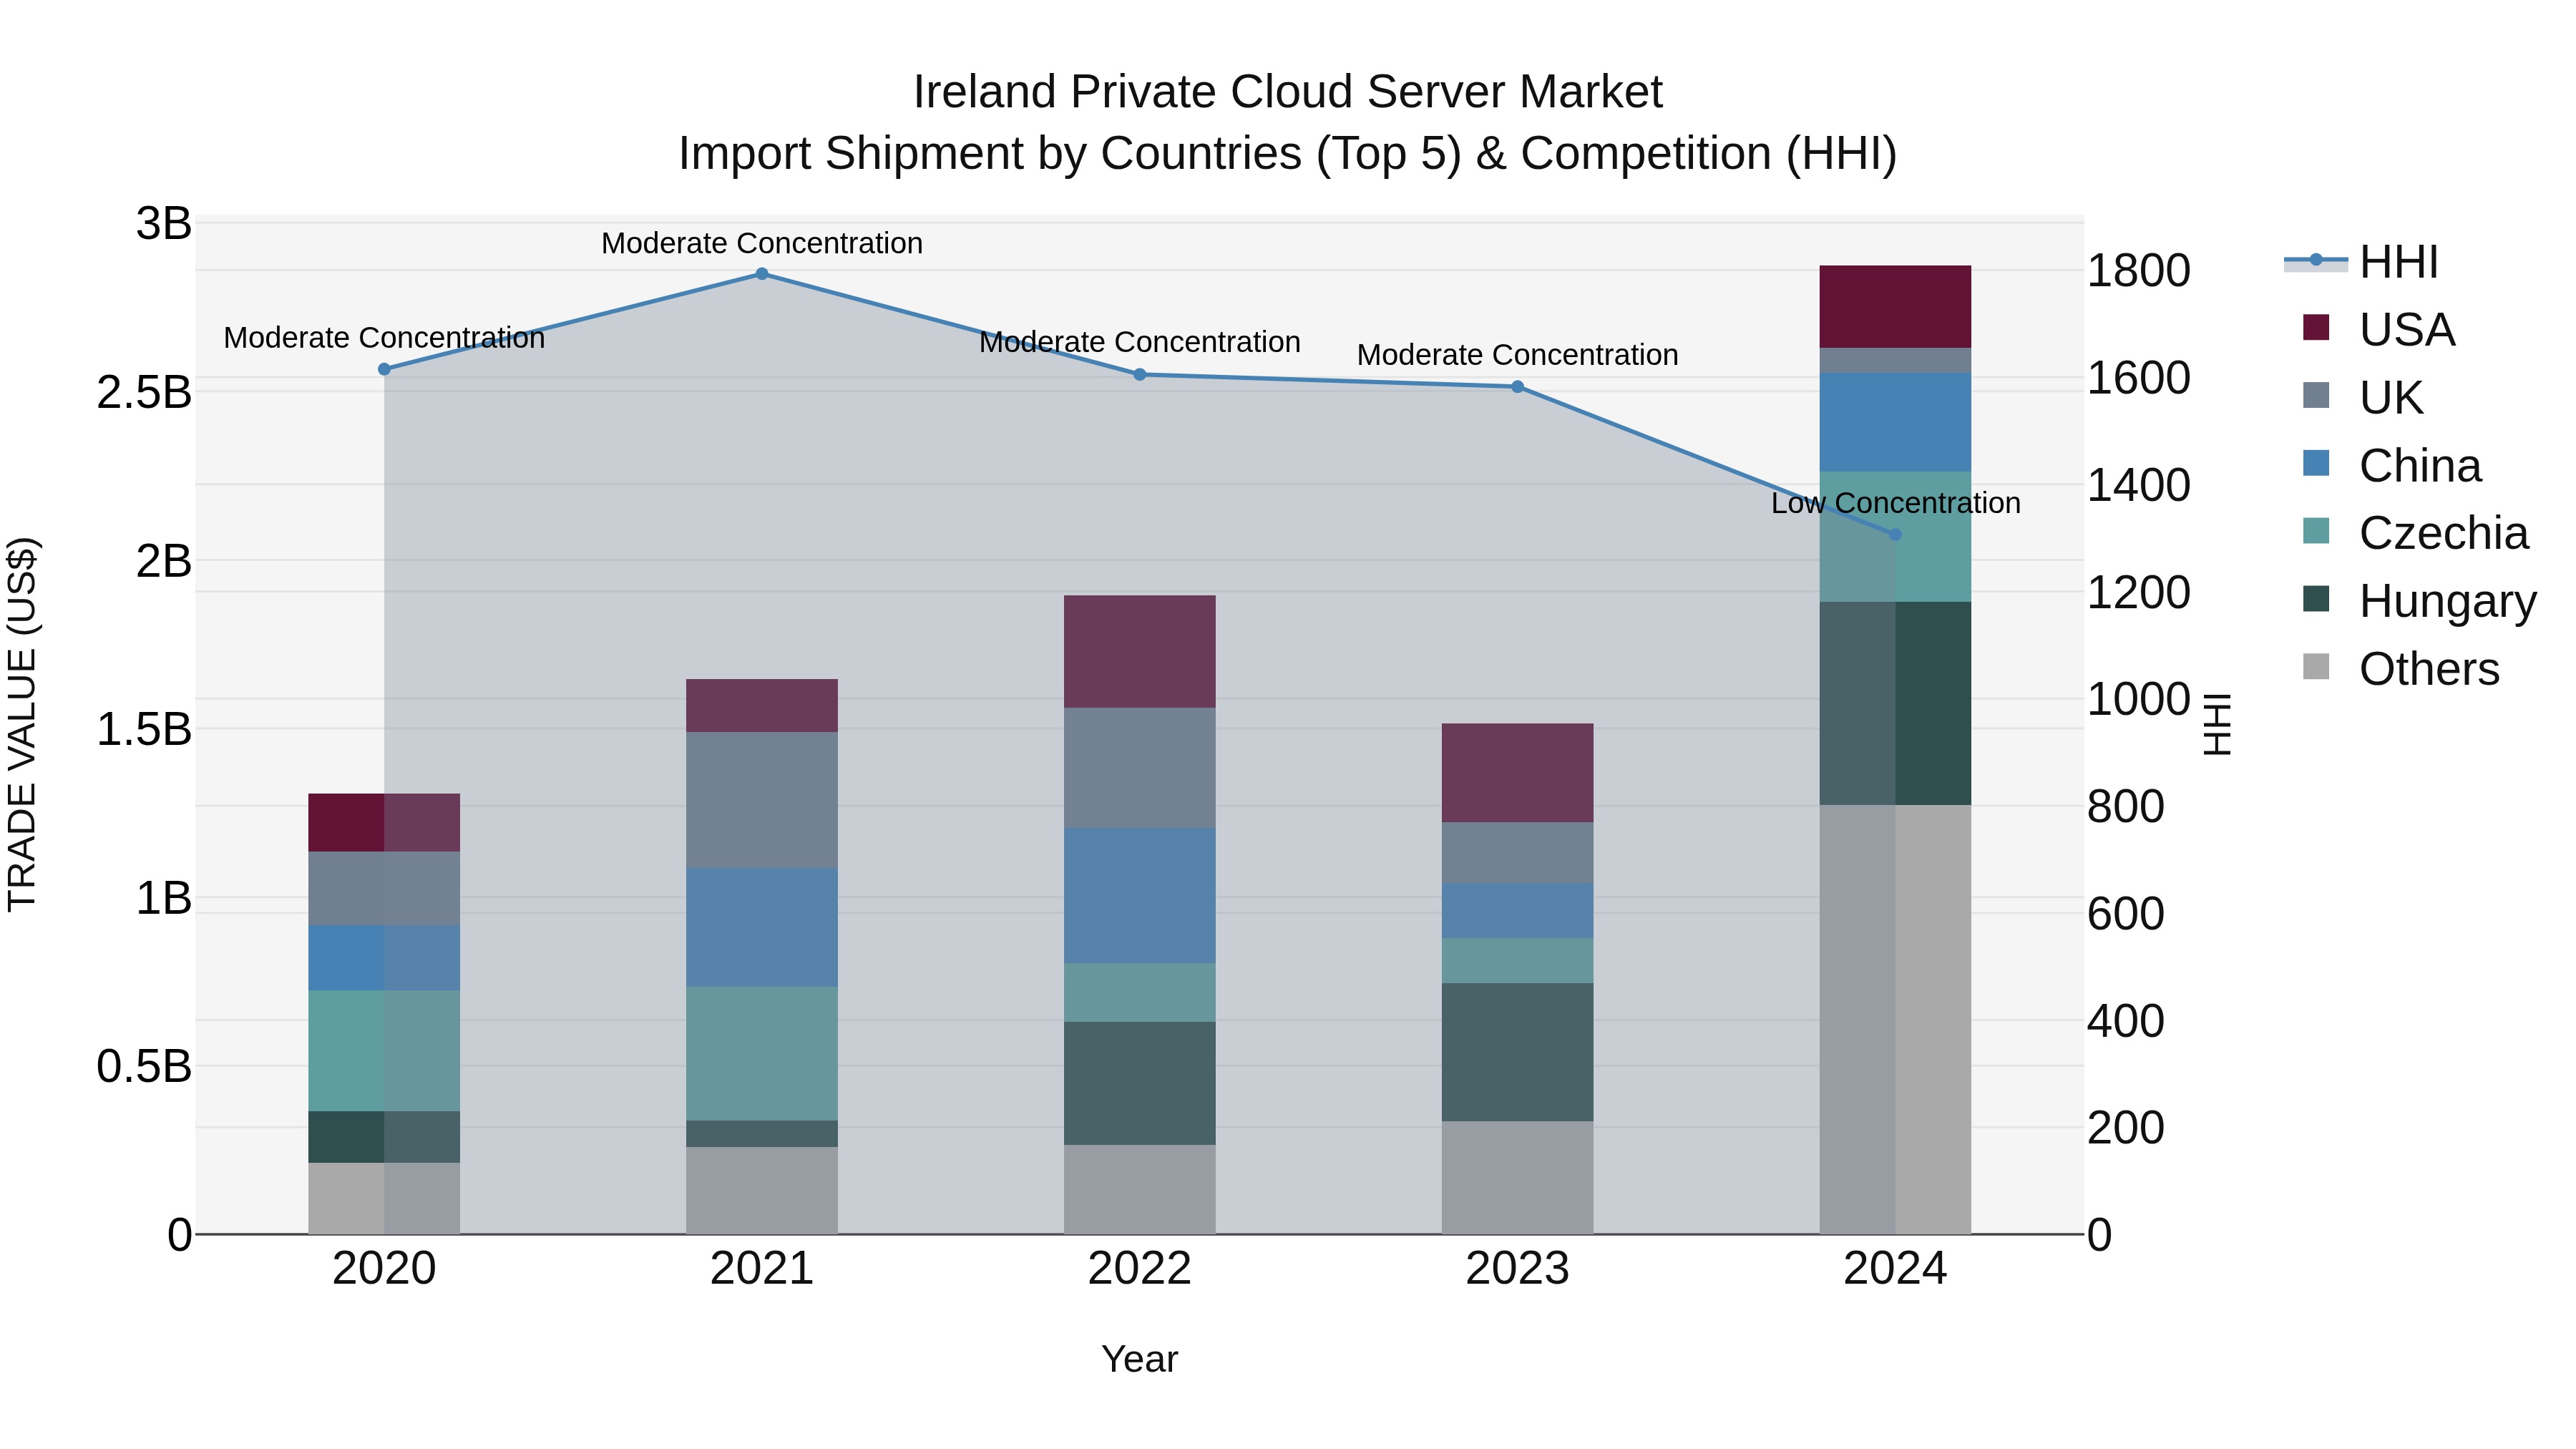Click the China segment of 2021 bar
Viewport: 2576px width, 1449px height.
click(x=762, y=928)
